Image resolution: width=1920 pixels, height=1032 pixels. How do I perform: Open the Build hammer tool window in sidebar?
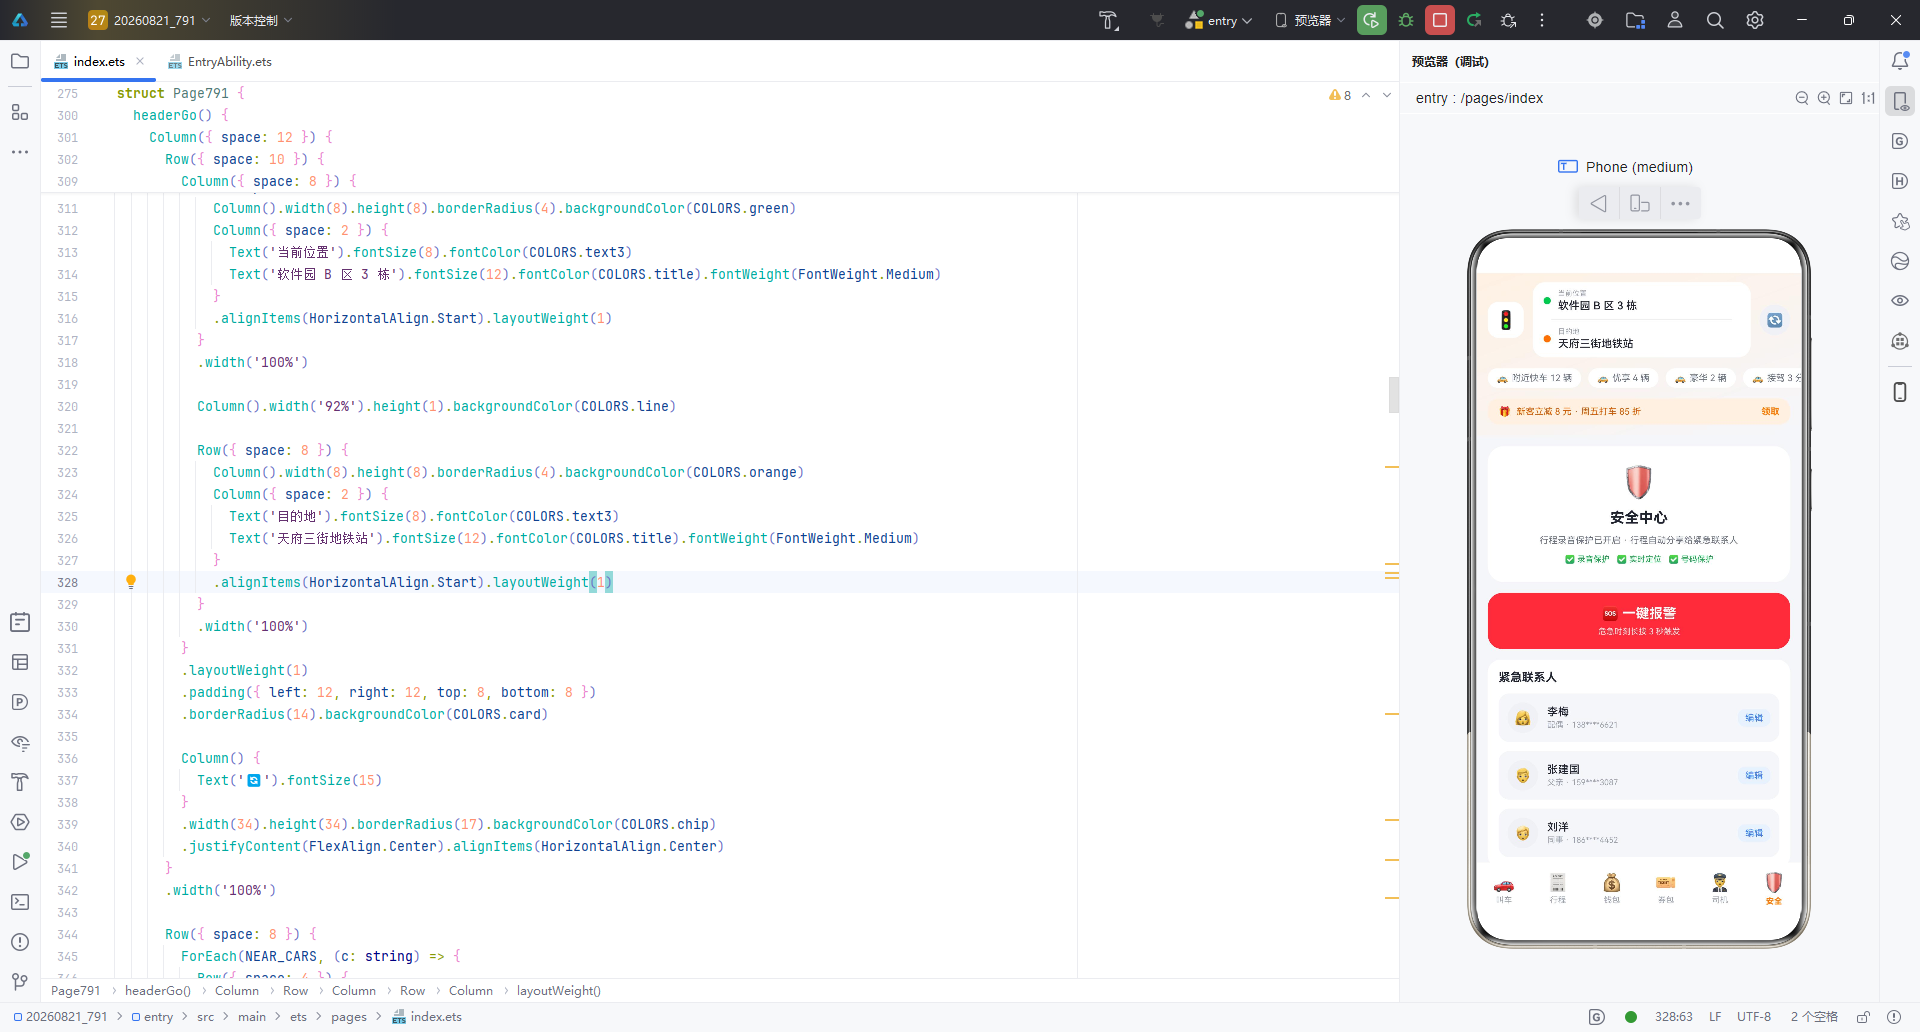(x=20, y=782)
